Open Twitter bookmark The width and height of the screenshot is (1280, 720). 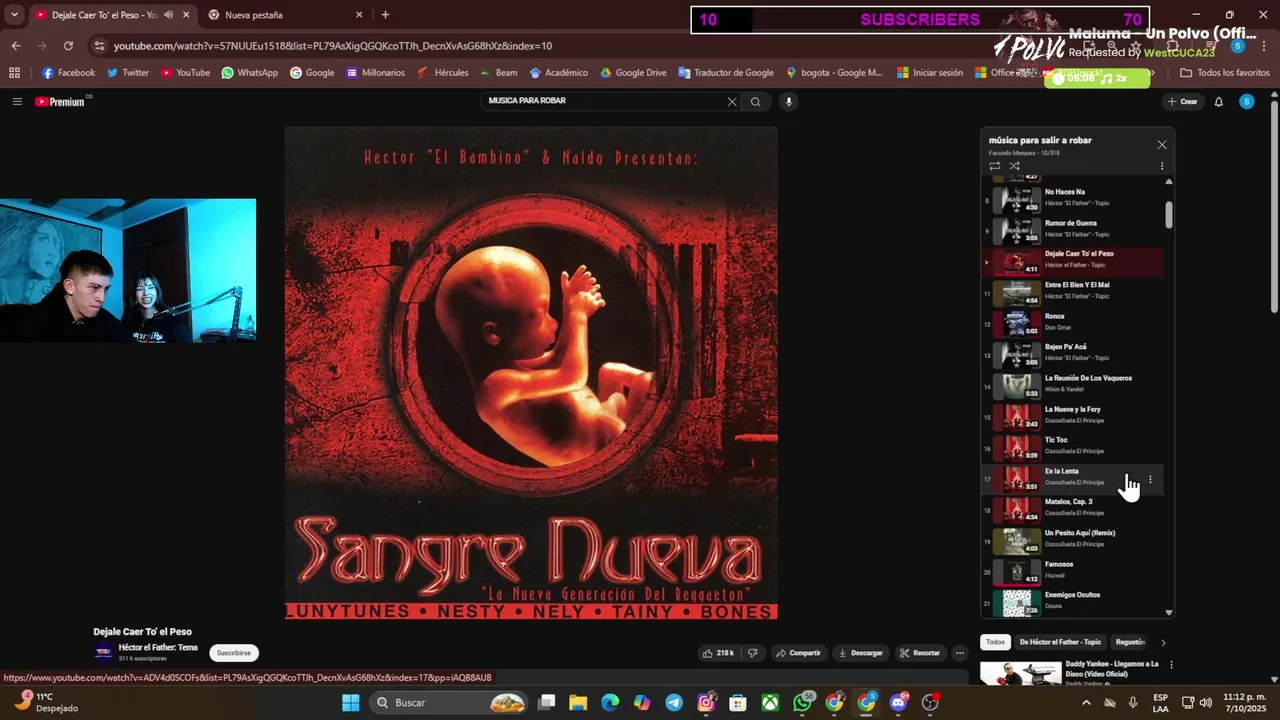[x=128, y=73]
